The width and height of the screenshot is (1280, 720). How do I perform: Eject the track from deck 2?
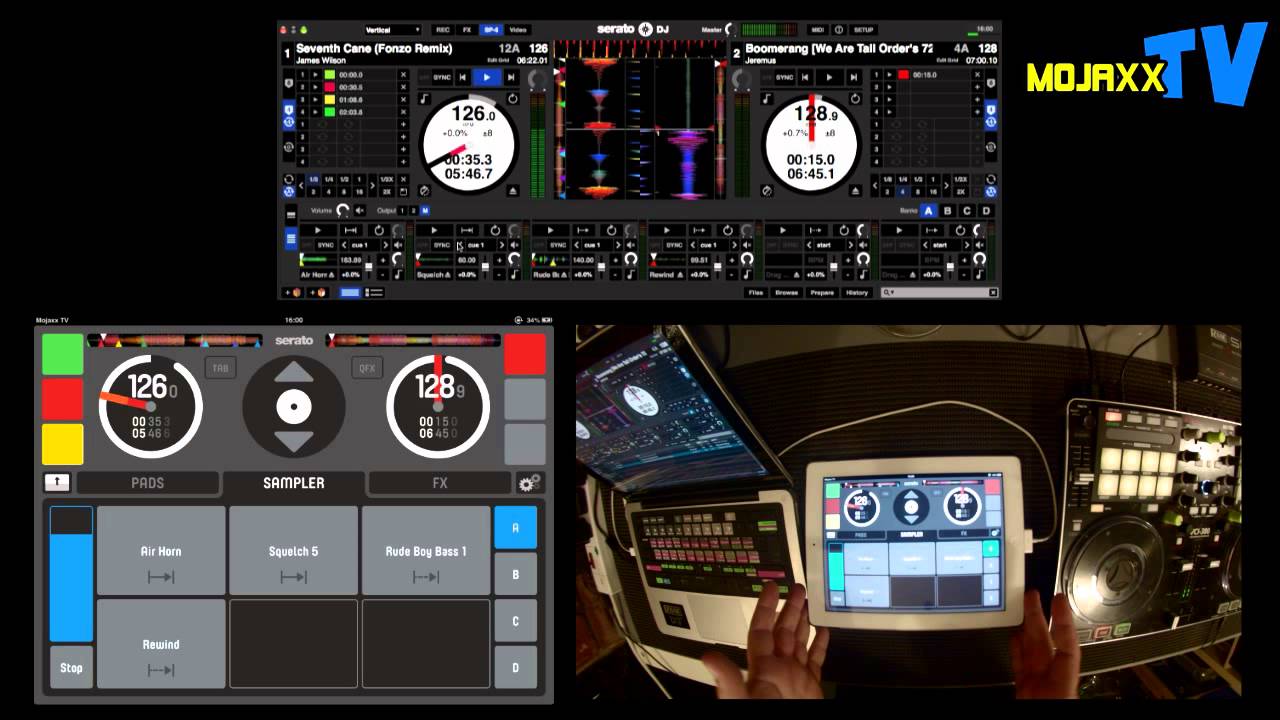(x=855, y=190)
